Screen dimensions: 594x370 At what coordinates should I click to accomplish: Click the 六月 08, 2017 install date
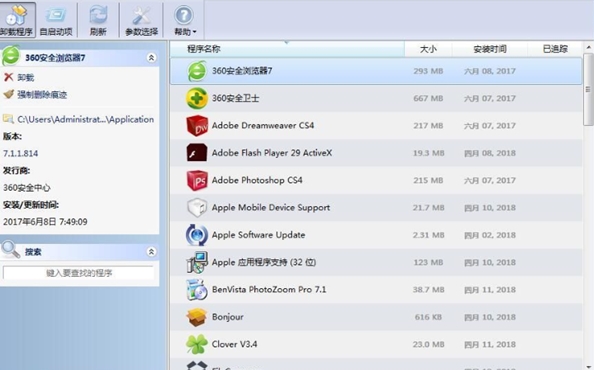click(x=490, y=71)
